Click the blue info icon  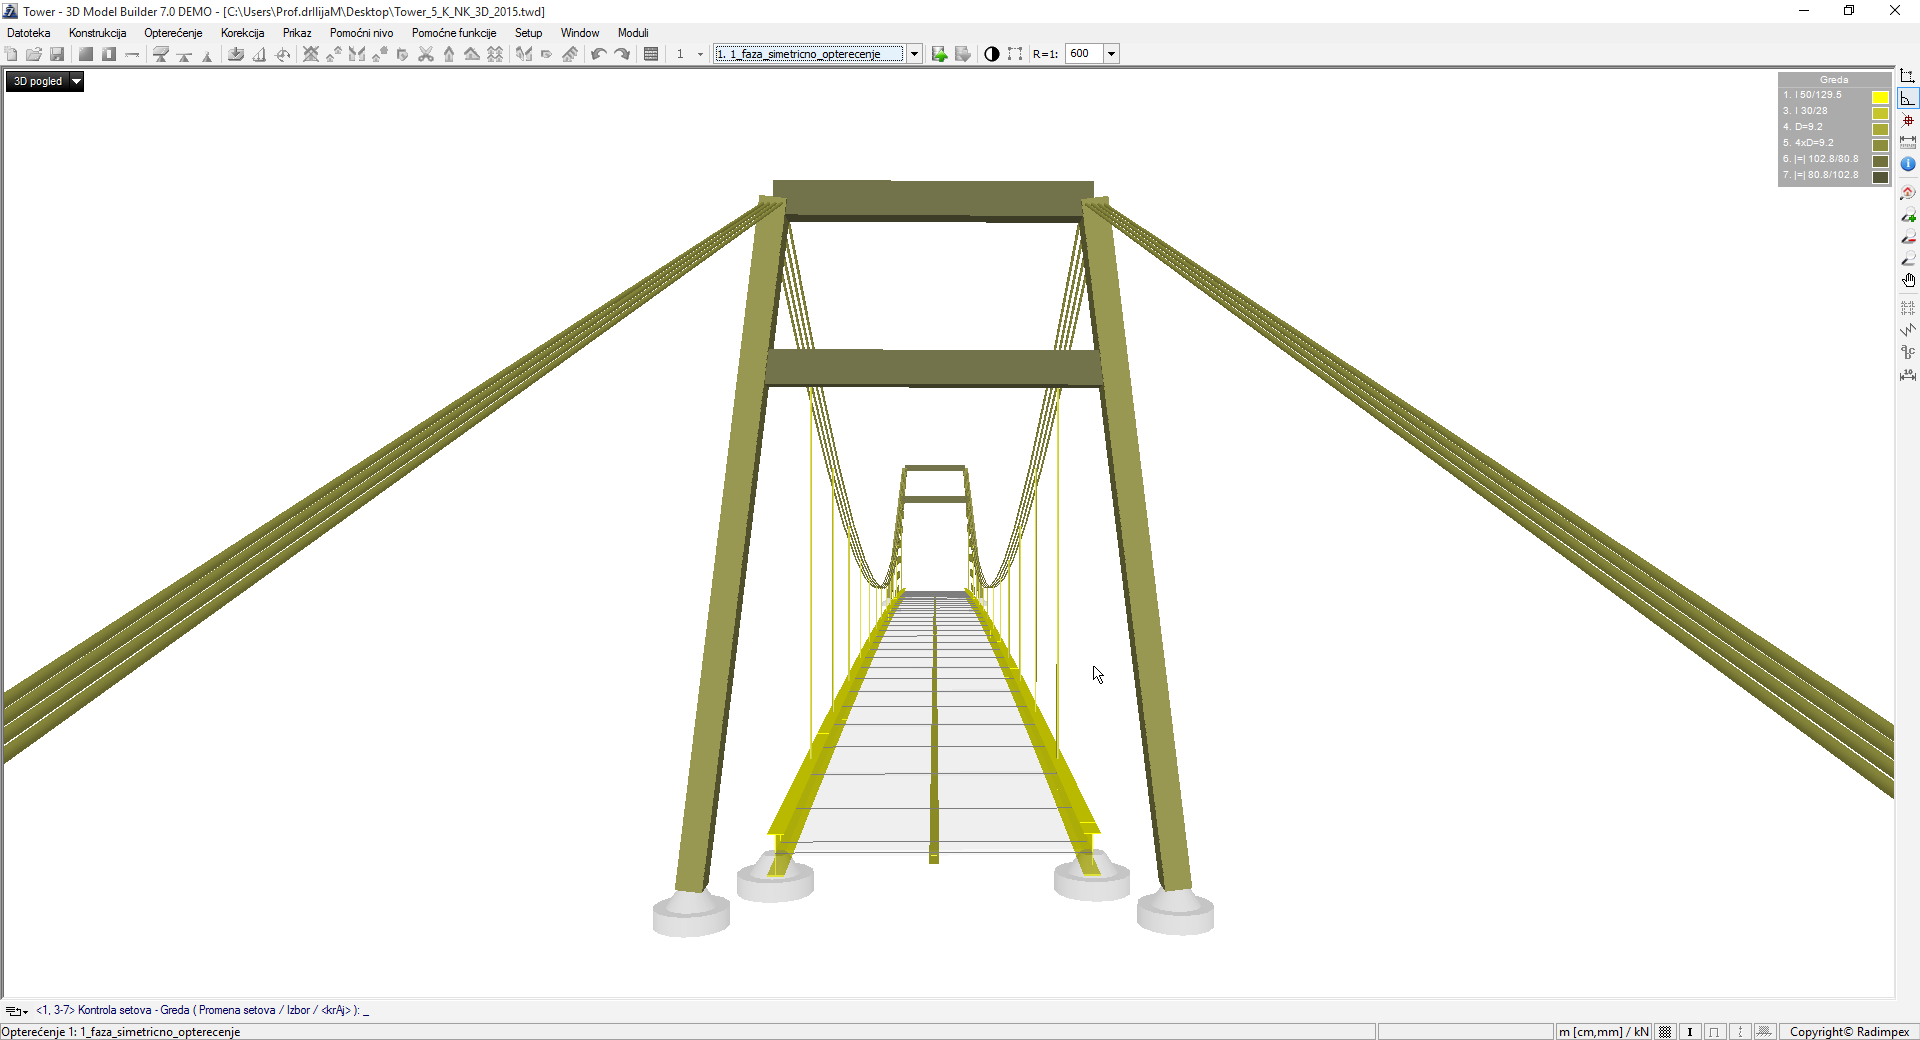pos(1908,164)
